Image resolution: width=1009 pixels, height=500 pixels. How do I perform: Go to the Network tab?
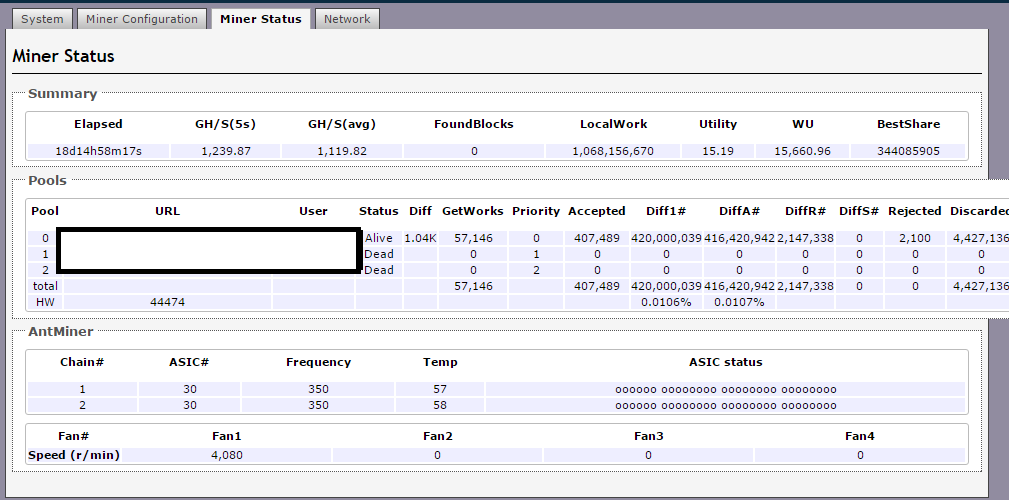click(347, 19)
